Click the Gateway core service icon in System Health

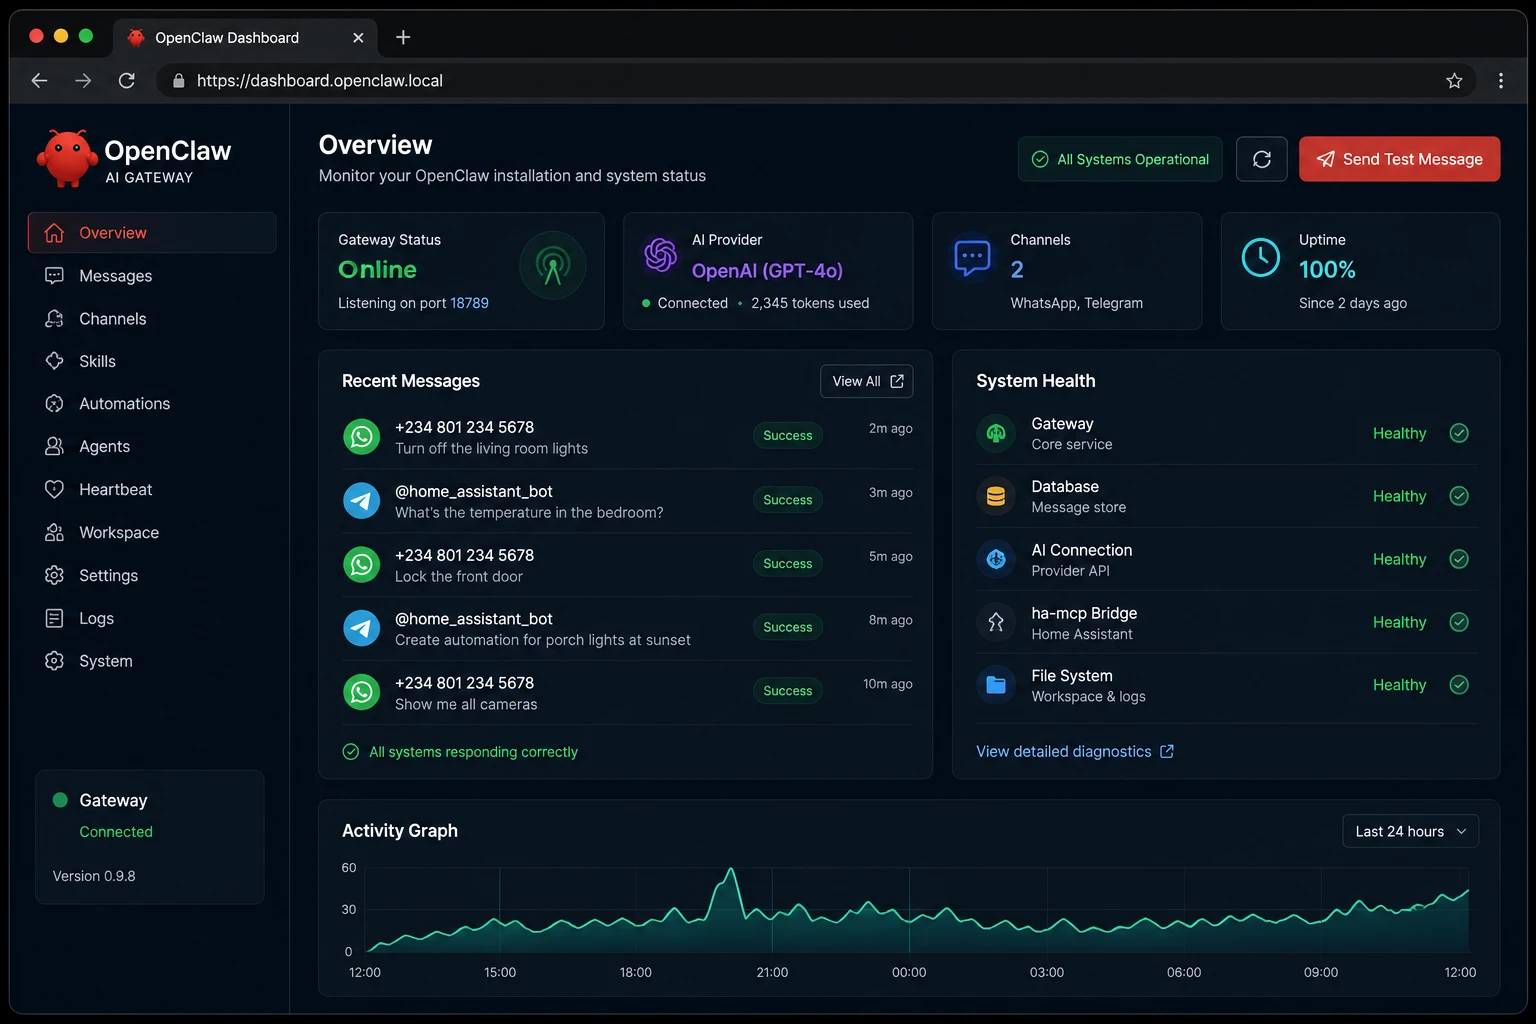click(996, 433)
